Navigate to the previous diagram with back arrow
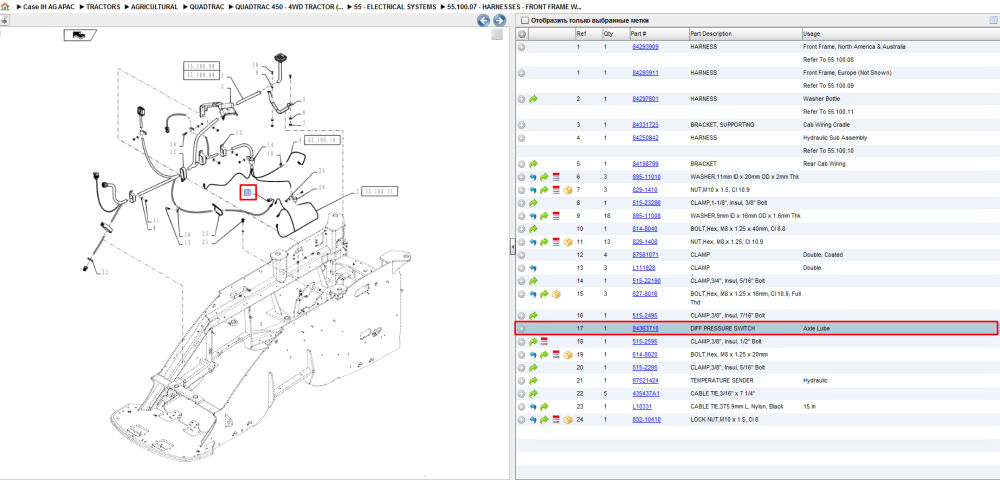This screenshot has width=1000, height=480. (x=484, y=20)
